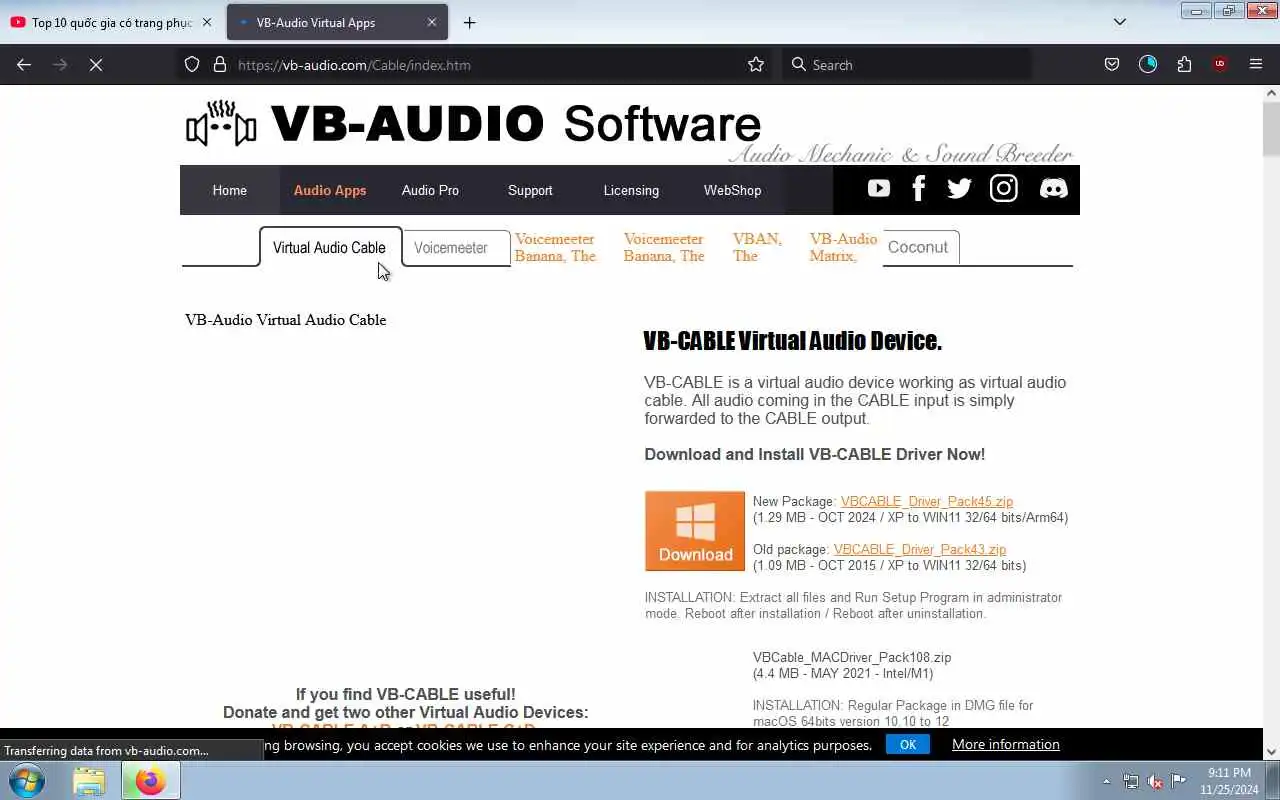Open File Explorer from taskbar
Screen dimensions: 1280x800
click(x=89, y=780)
